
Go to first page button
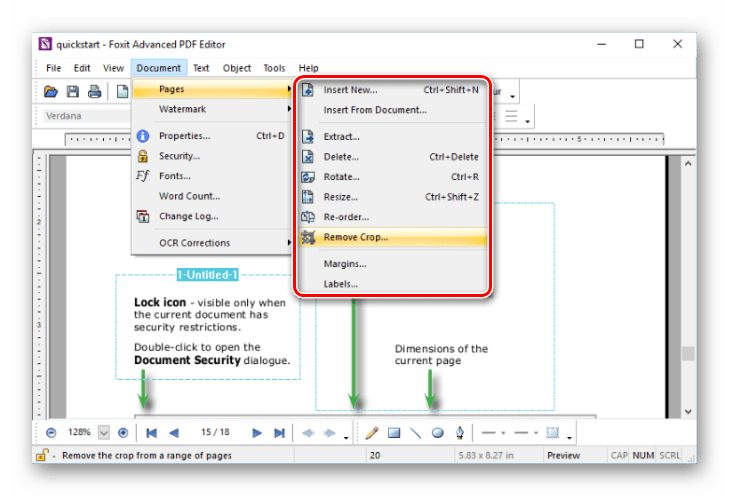[151, 433]
